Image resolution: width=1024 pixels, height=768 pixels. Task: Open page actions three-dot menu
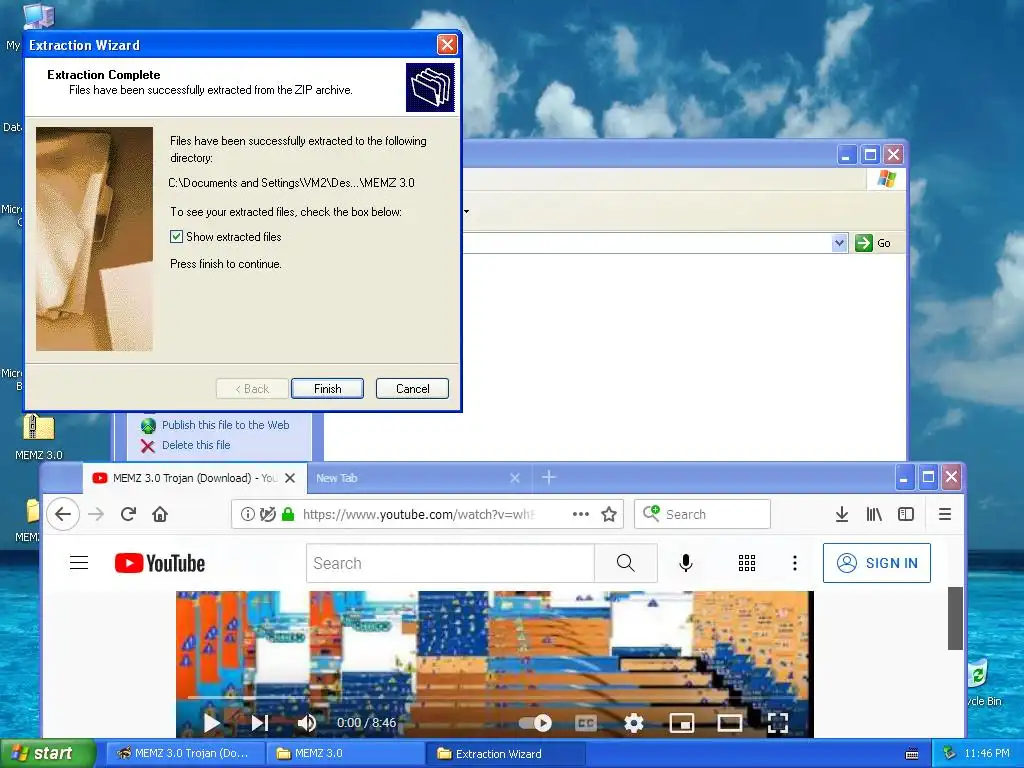[581, 514]
